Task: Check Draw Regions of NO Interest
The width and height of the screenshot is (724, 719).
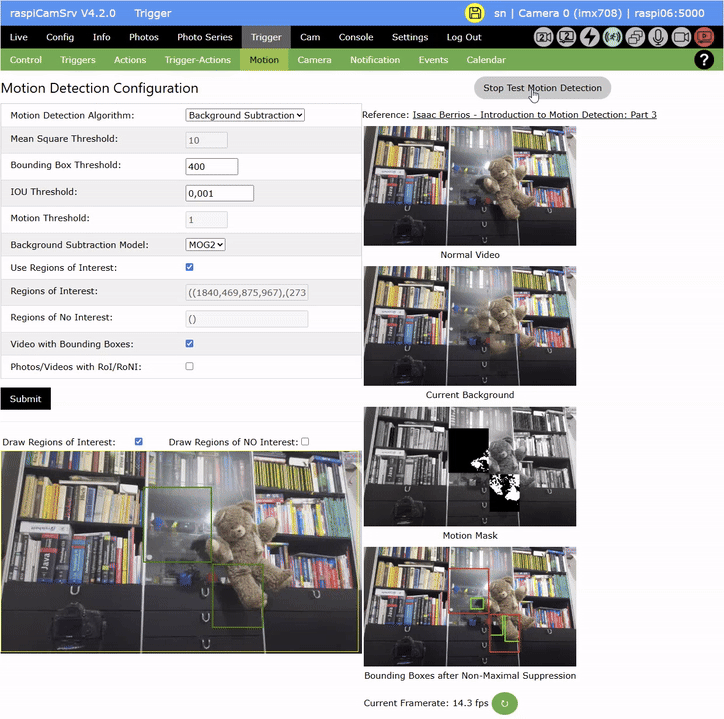Action: pyautogui.click(x=305, y=442)
